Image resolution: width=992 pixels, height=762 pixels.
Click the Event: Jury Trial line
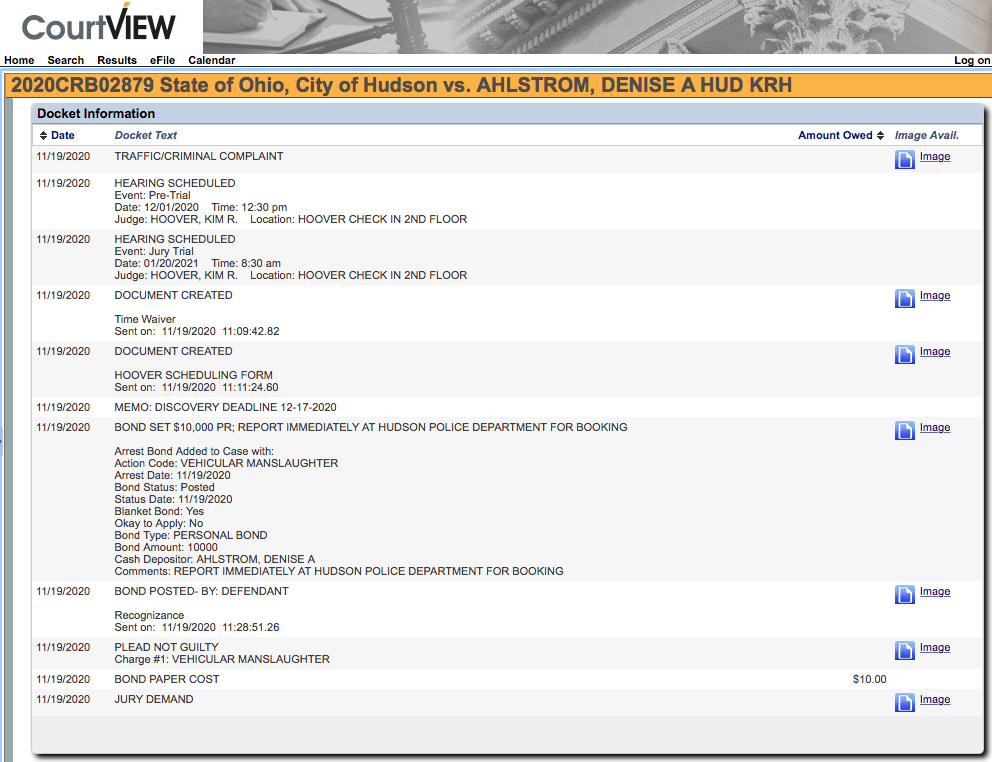point(154,251)
